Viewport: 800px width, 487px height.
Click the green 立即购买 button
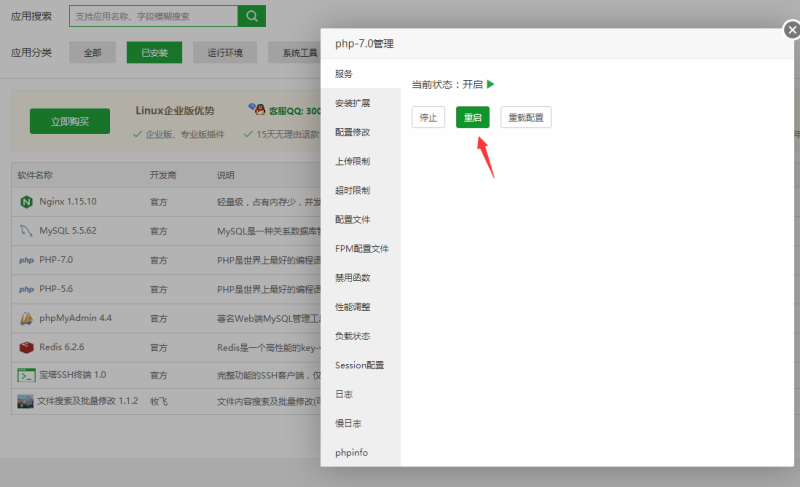69,121
